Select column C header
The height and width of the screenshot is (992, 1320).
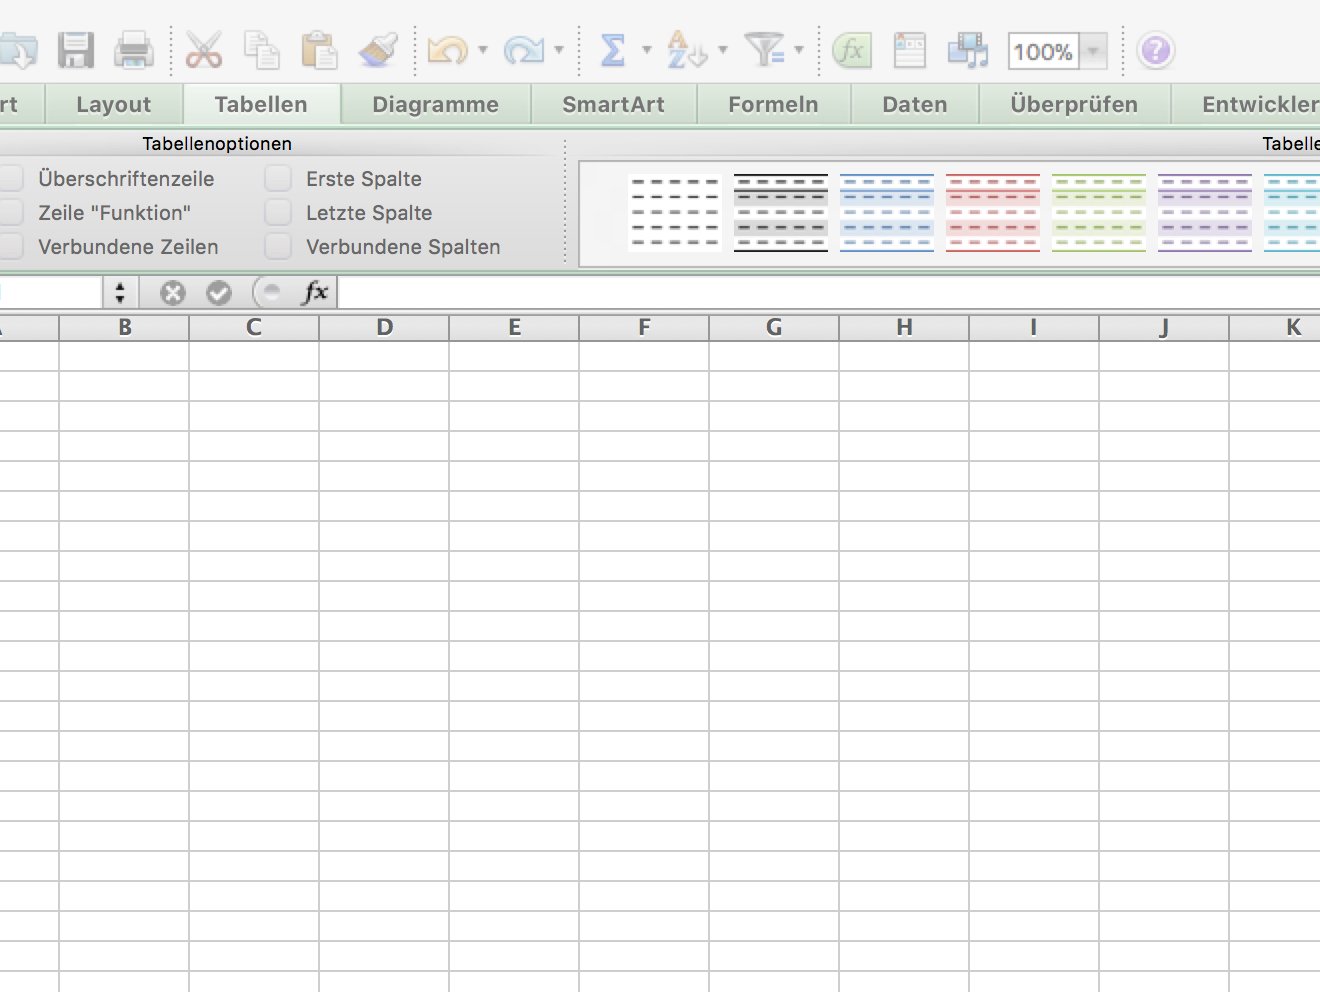254,328
